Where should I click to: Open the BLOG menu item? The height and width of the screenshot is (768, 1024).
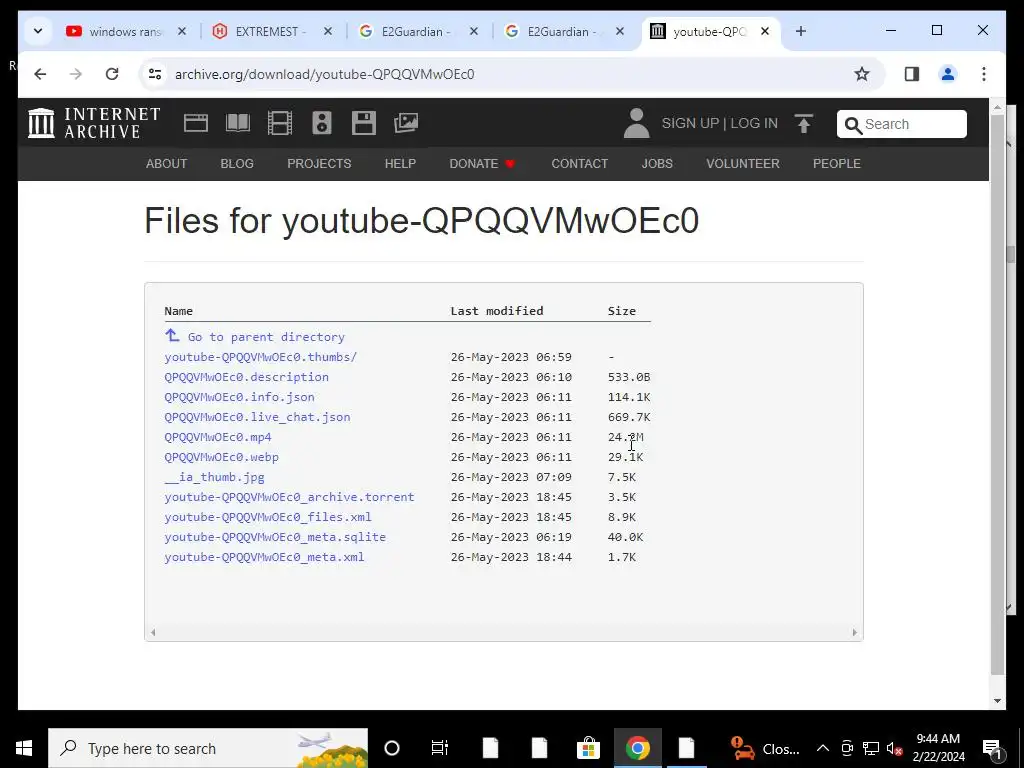point(237,164)
